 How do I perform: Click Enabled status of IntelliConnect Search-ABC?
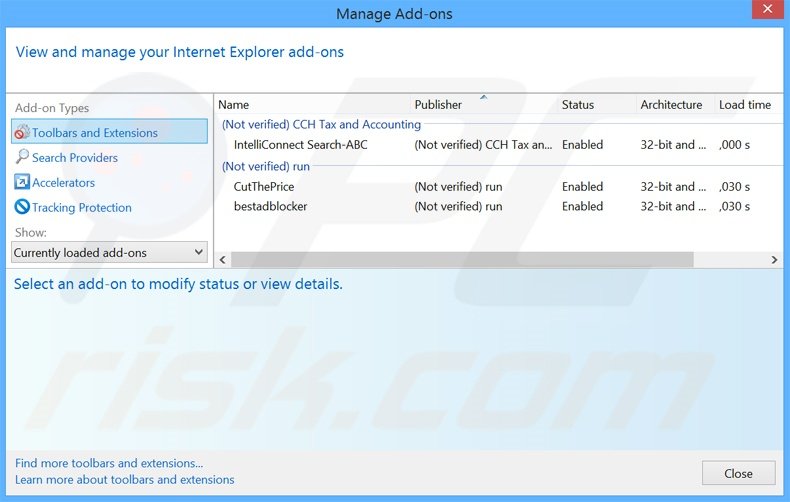click(x=582, y=145)
